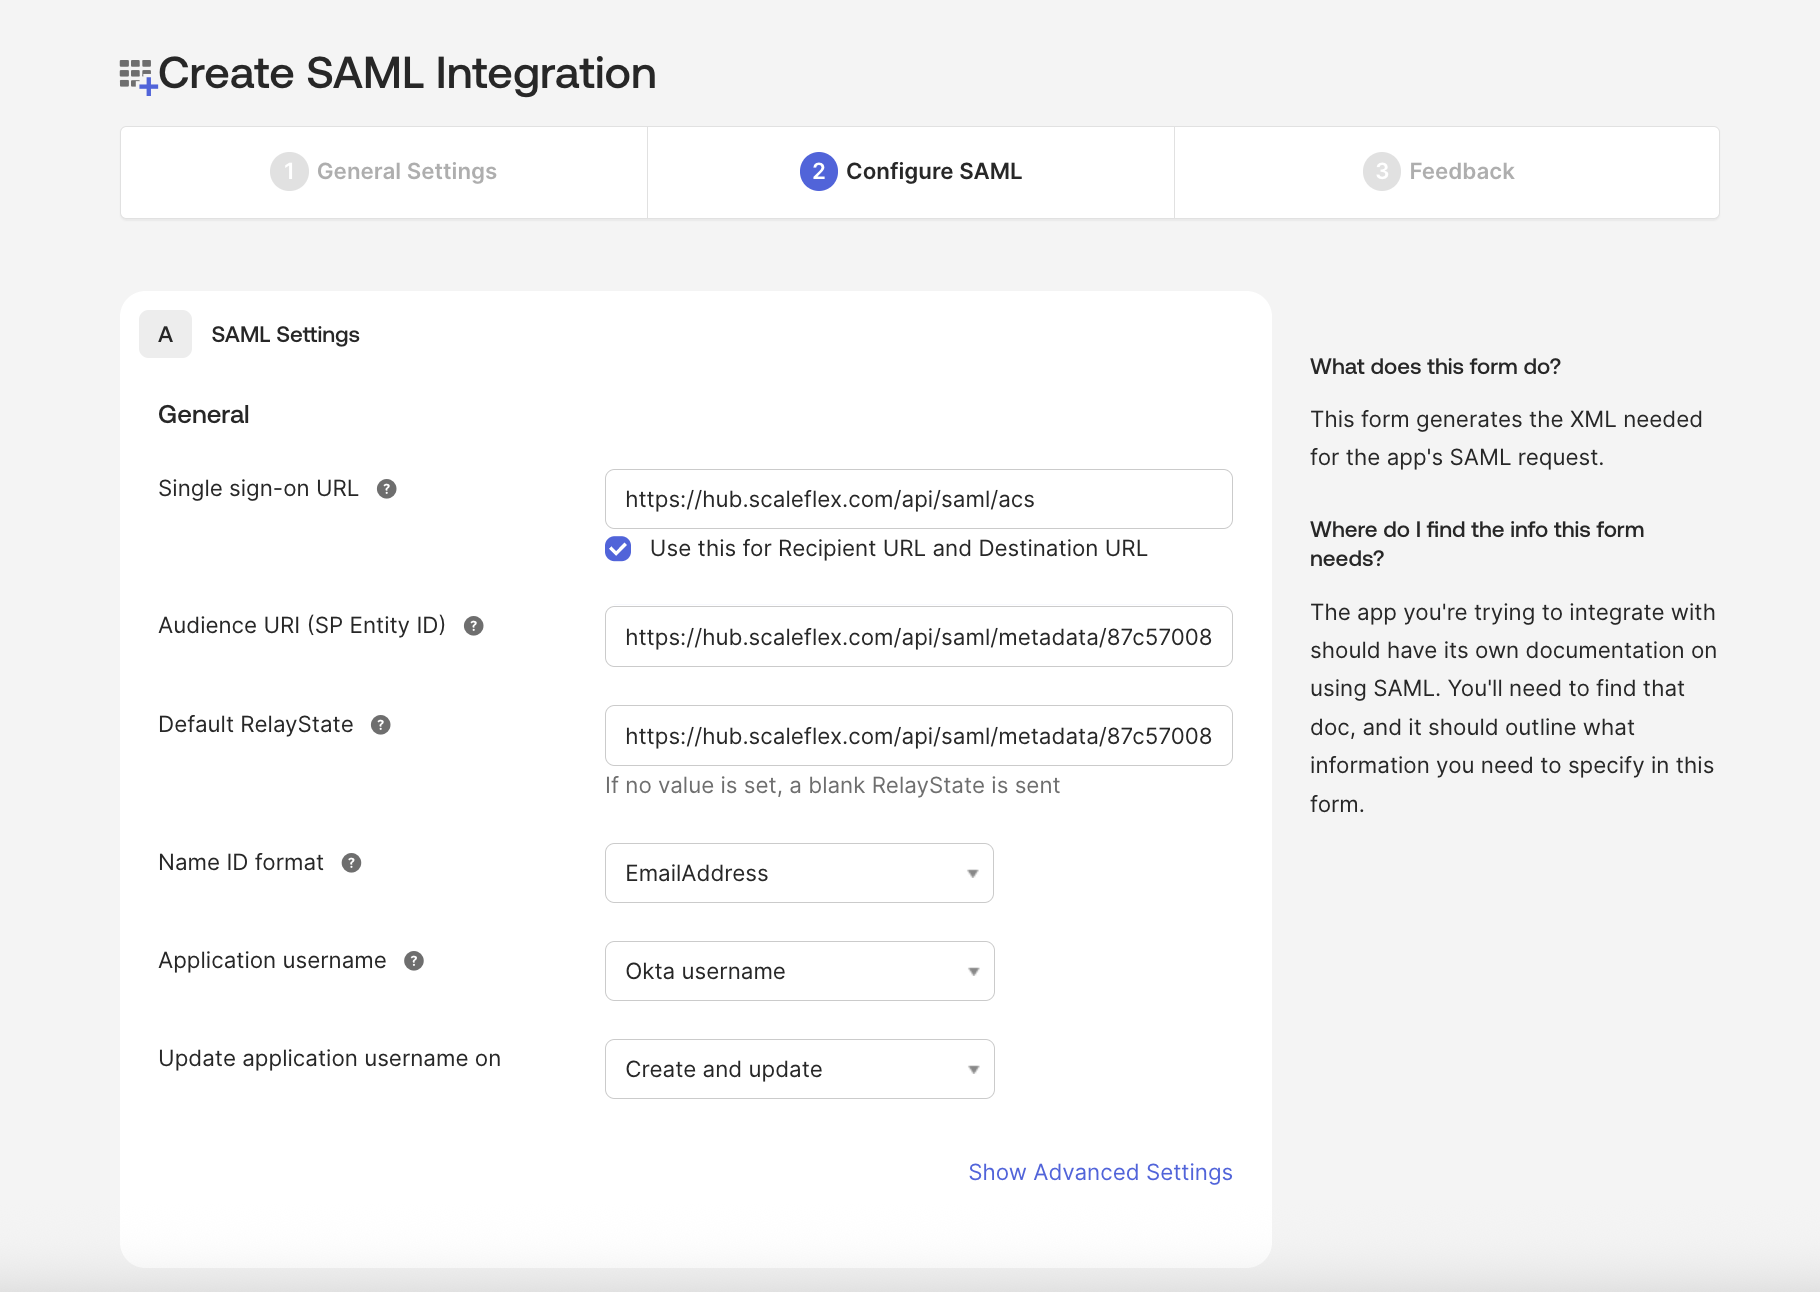This screenshot has width=1820, height=1292.
Task: Expand Update application username on dropdown
Action: (799, 1069)
